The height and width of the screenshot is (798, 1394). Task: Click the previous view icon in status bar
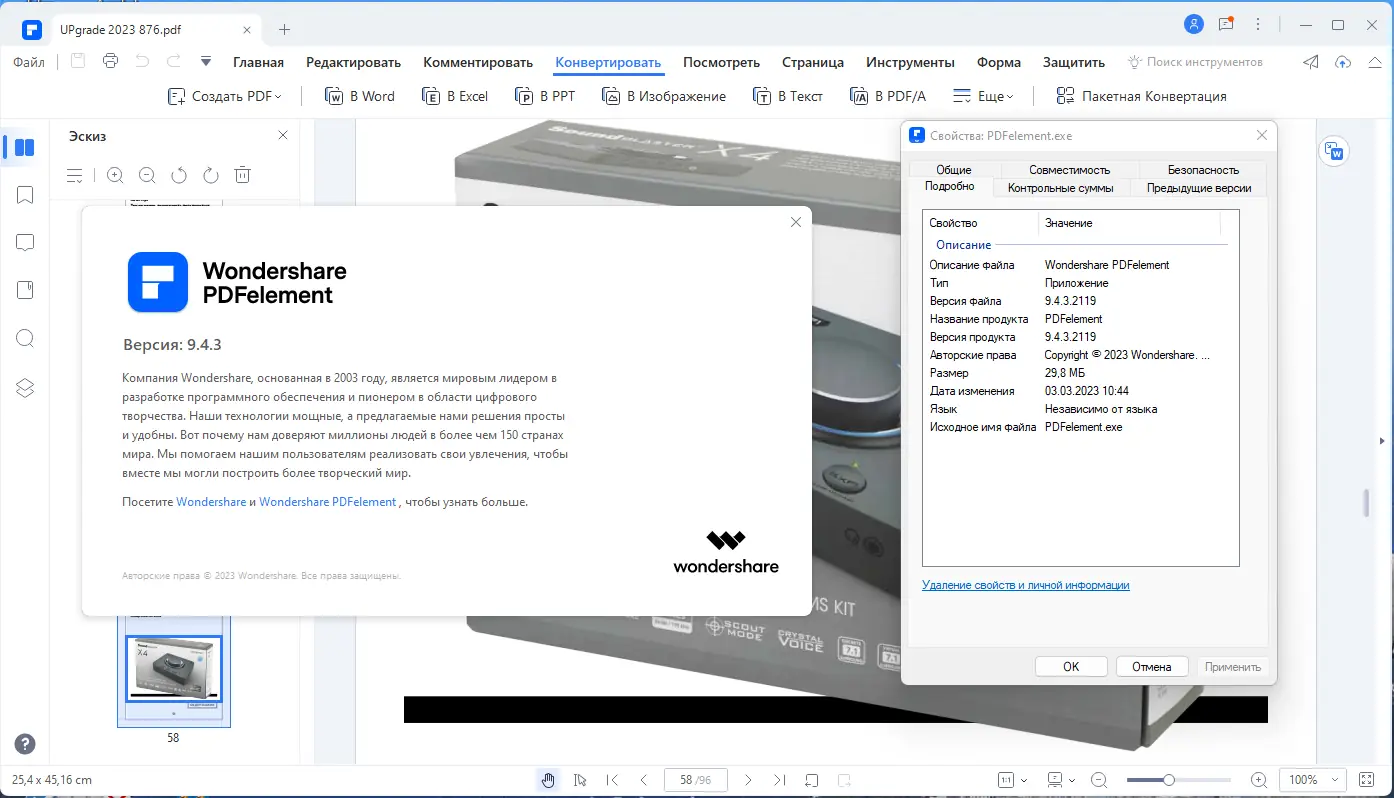pos(812,780)
